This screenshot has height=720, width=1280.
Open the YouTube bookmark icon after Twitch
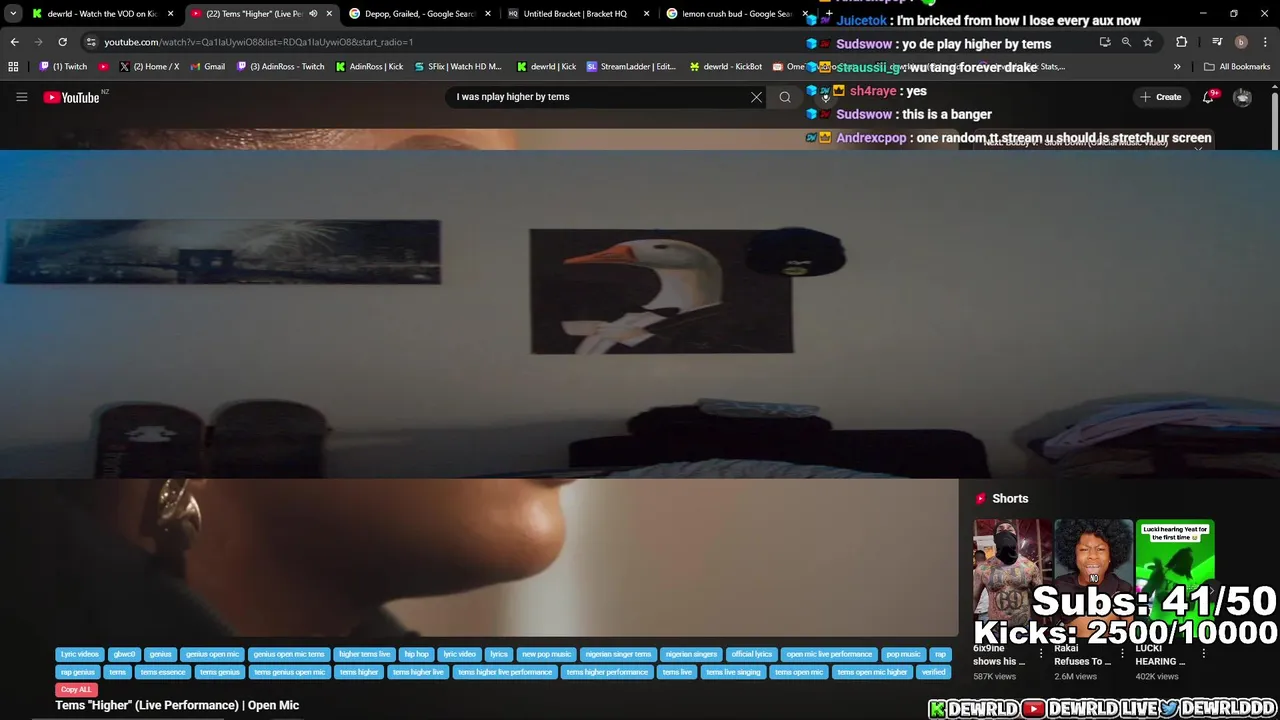[103, 67]
